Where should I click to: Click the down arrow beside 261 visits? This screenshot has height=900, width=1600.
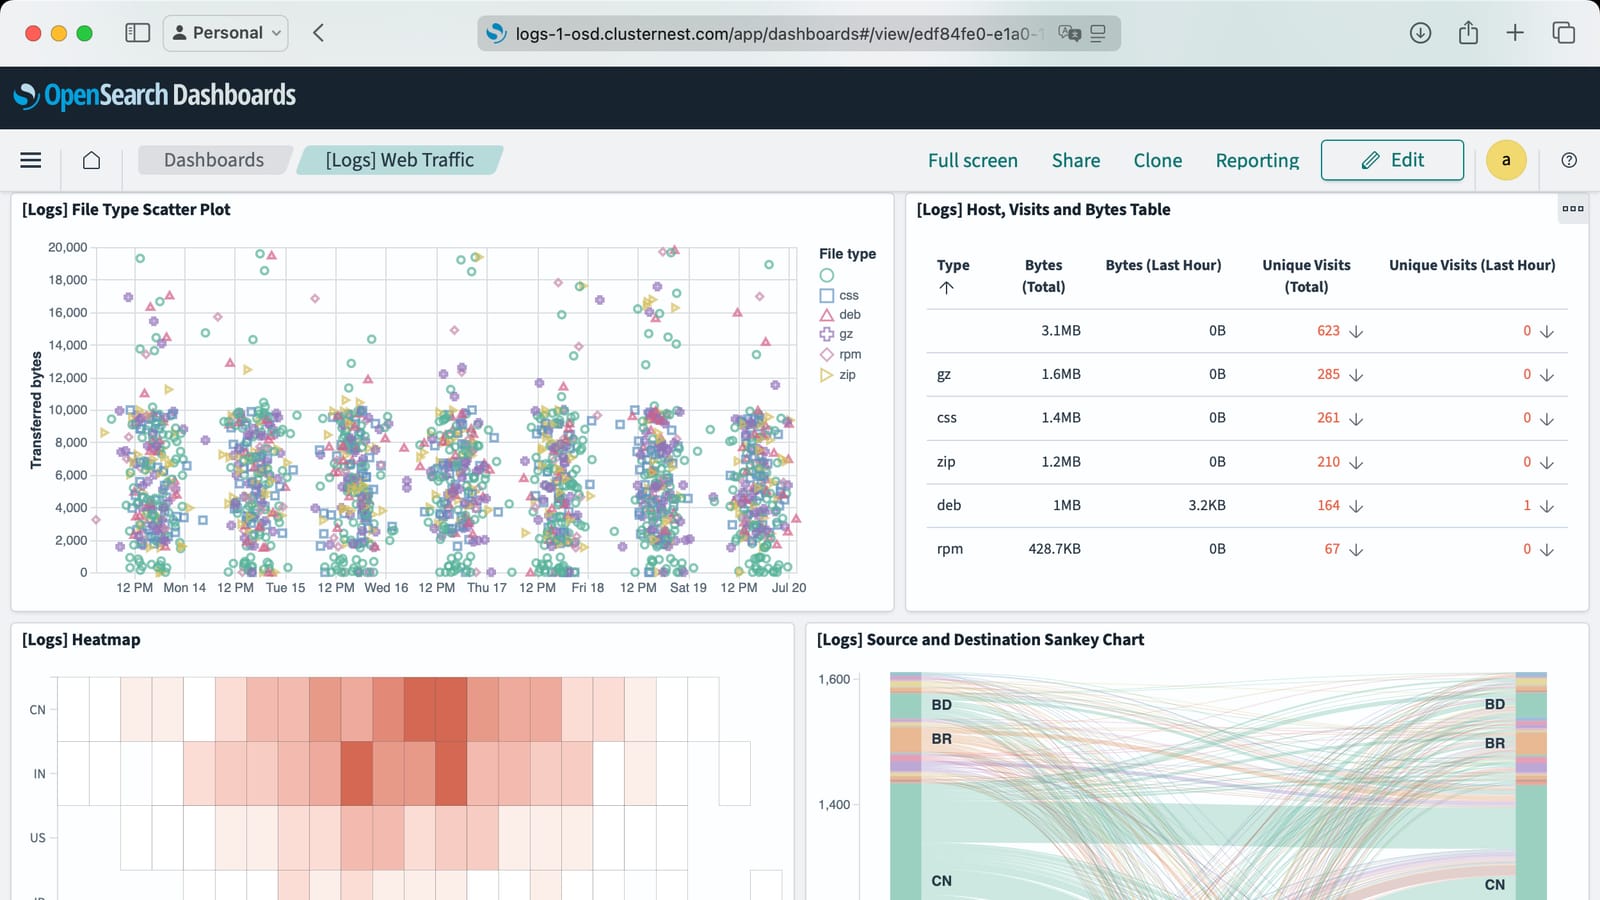[x=1356, y=419]
